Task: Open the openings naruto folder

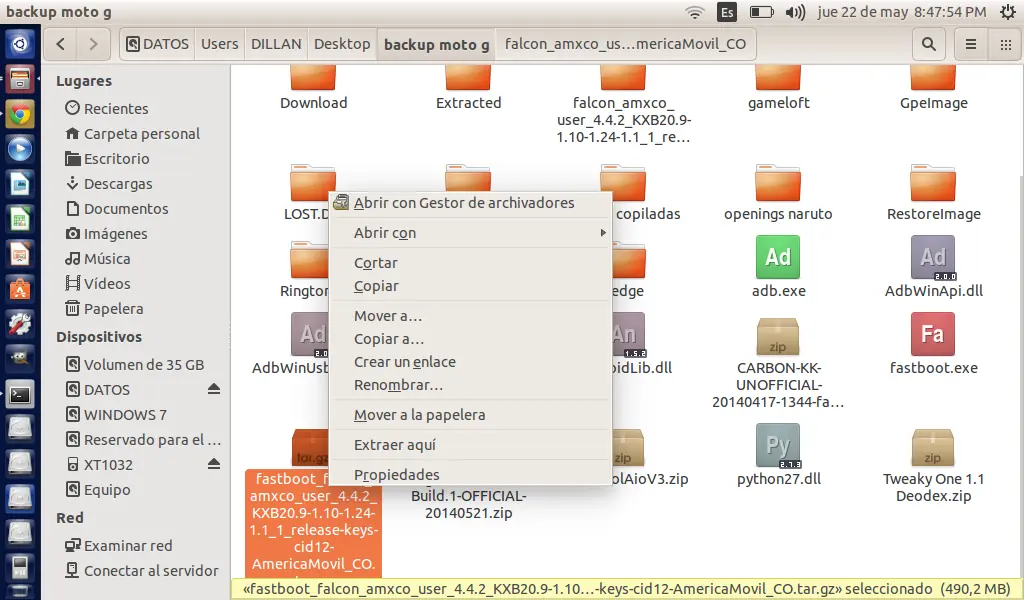Action: 778,183
